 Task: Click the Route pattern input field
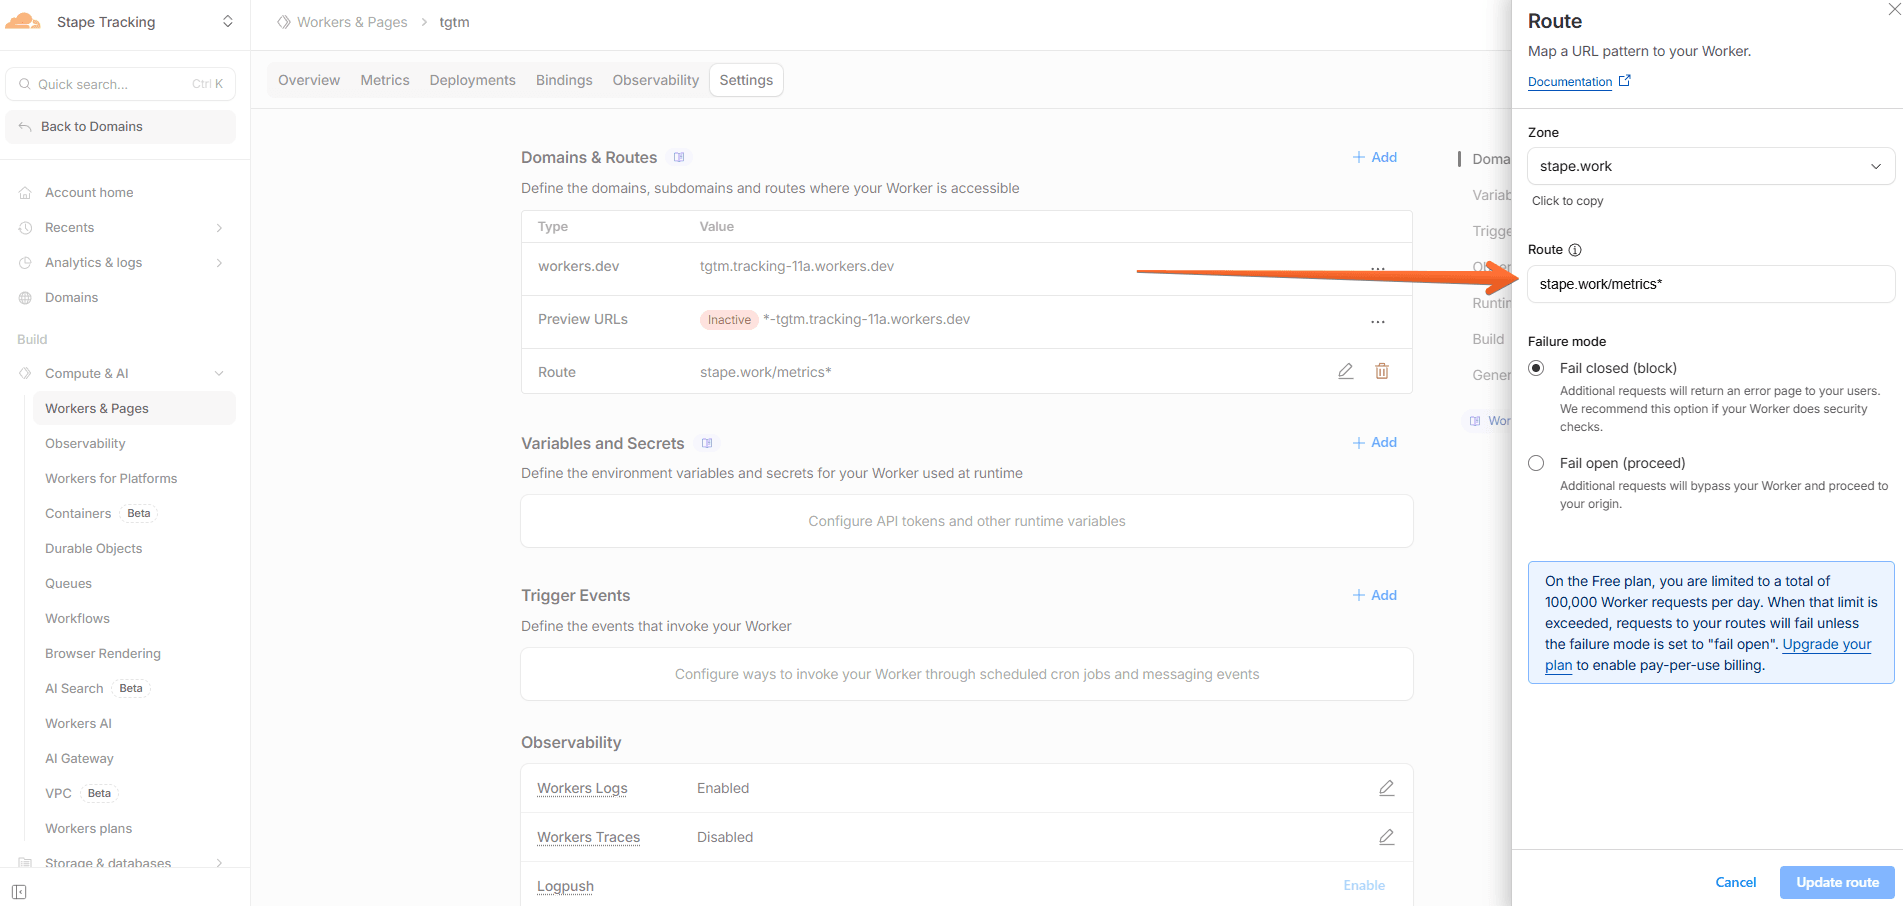pyautogui.click(x=1710, y=284)
